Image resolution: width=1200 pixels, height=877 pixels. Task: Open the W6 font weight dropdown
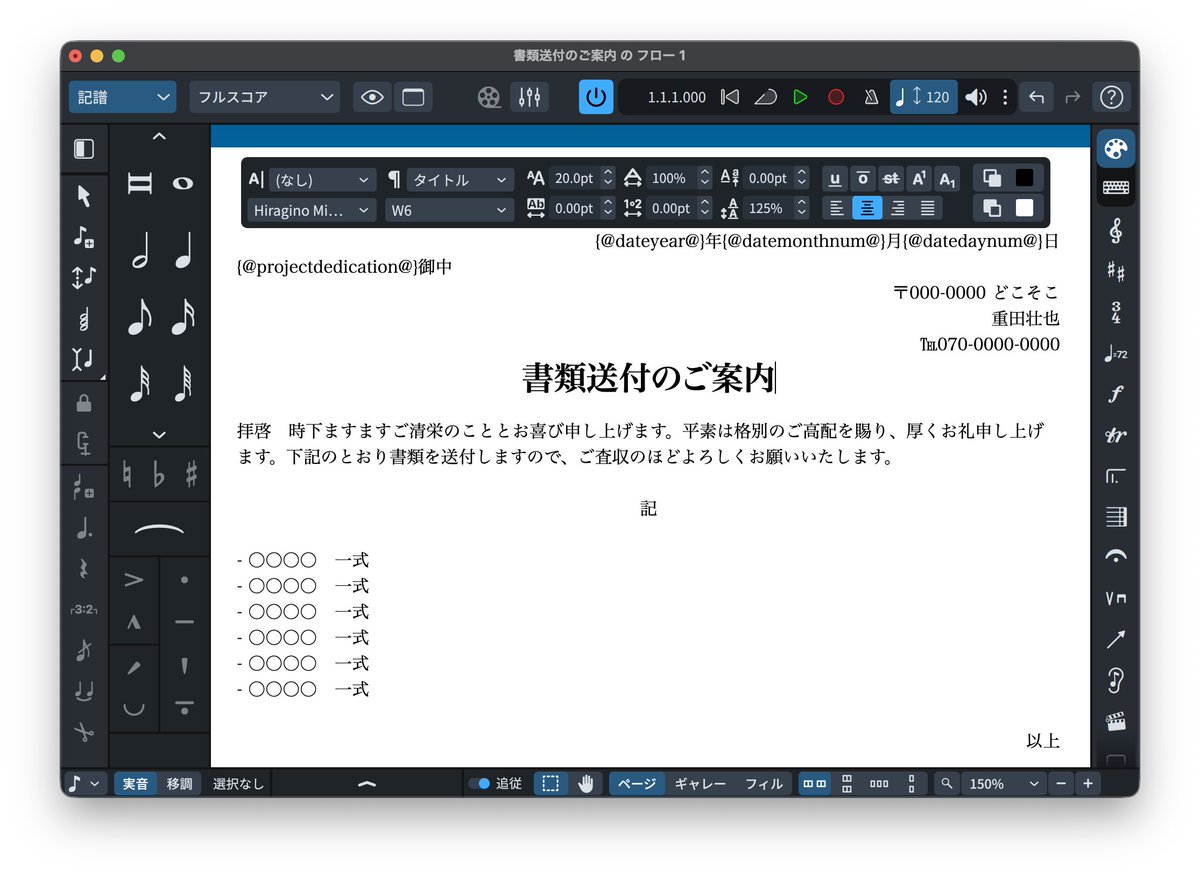pyautogui.click(x=450, y=209)
